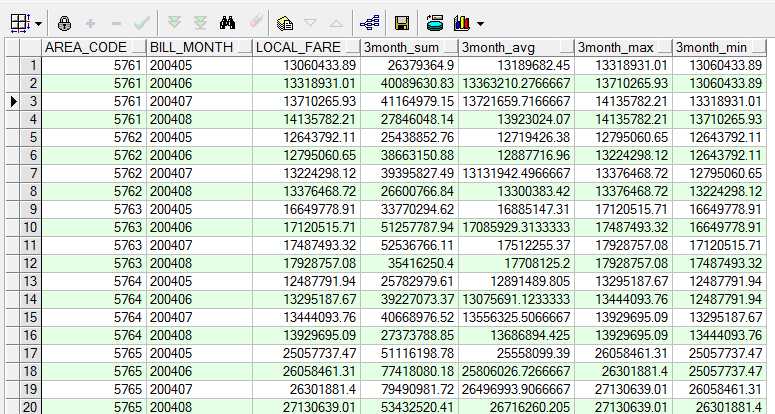Image resolution: width=775 pixels, height=414 pixels.
Task: Click the Fetch last page arrow icon
Action: tap(200, 23)
